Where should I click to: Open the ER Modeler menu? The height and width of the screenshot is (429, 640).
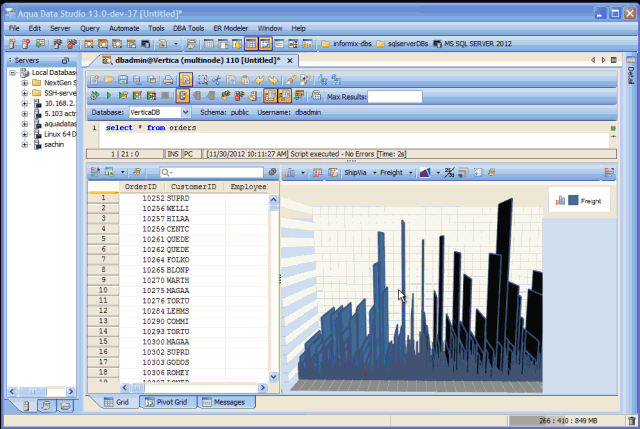pos(231,28)
